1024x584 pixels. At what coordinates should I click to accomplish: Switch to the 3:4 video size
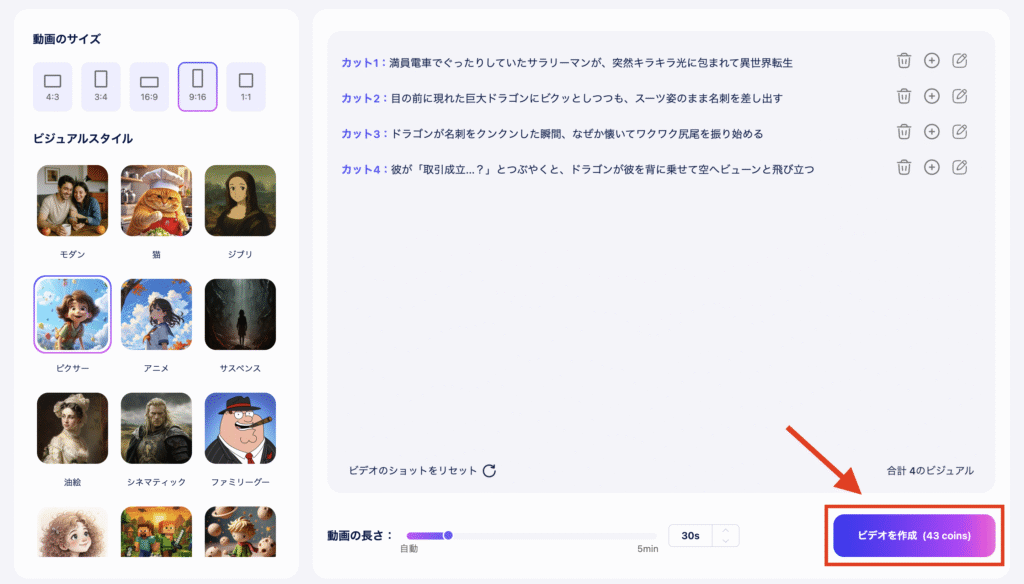[101, 86]
